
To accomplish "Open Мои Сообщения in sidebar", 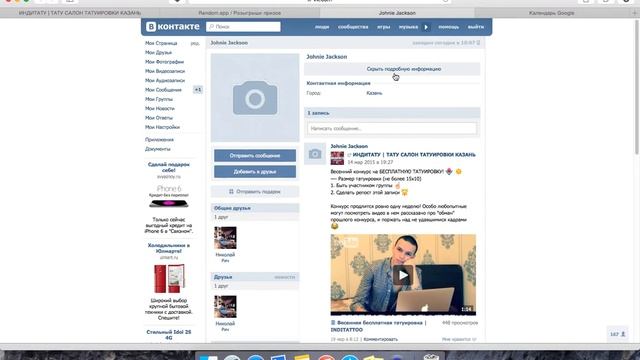I will (x=163, y=90).
